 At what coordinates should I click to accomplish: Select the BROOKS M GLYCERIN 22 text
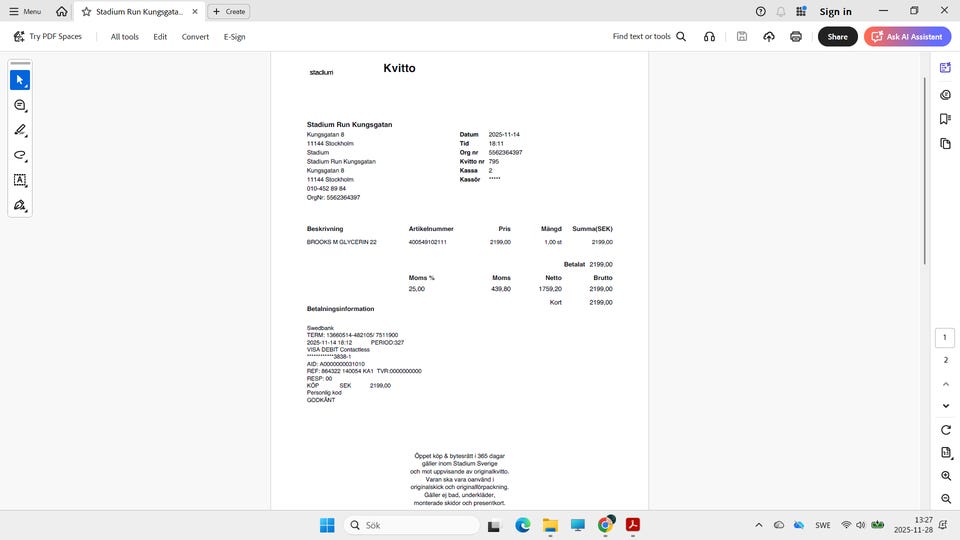click(x=342, y=242)
